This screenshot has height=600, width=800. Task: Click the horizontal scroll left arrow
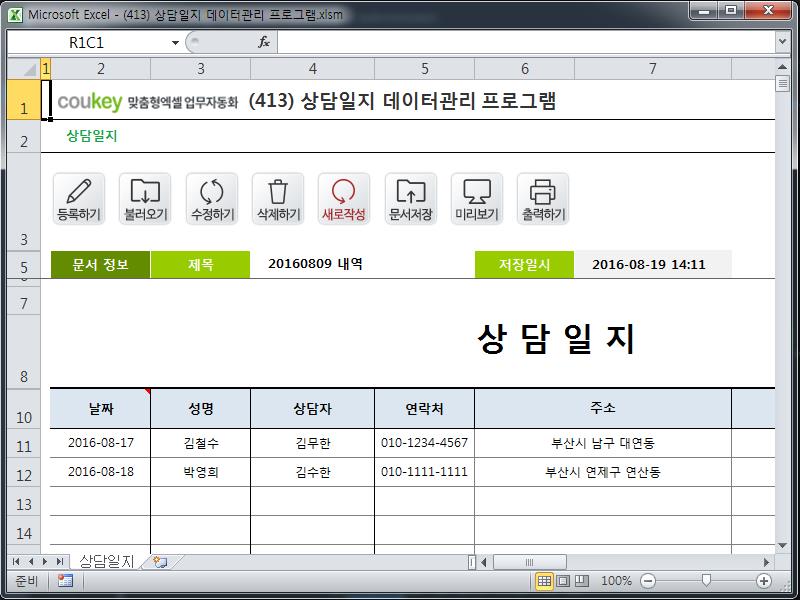point(484,562)
